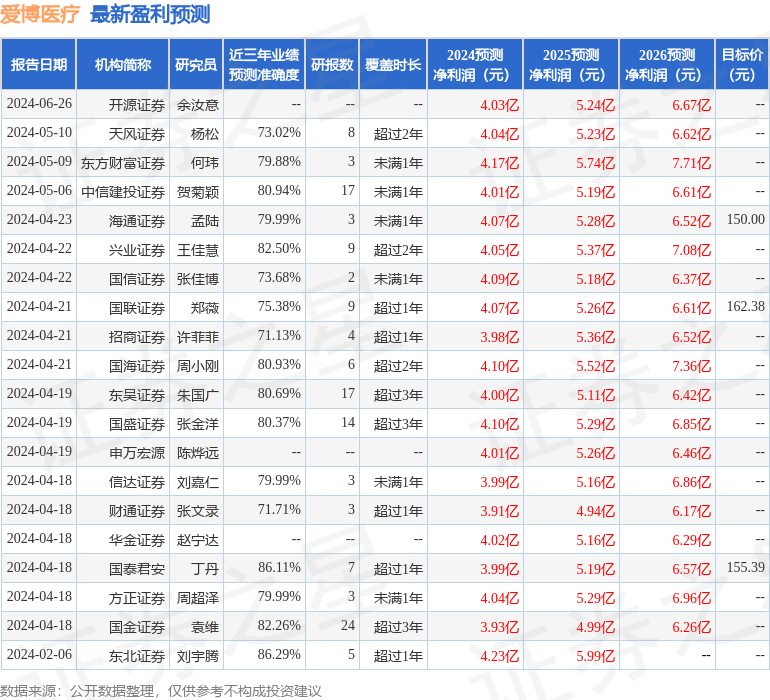Click researcher name 何玮
Image resolution: width=770 pixels, height=700 pixels.
[205, 163]
